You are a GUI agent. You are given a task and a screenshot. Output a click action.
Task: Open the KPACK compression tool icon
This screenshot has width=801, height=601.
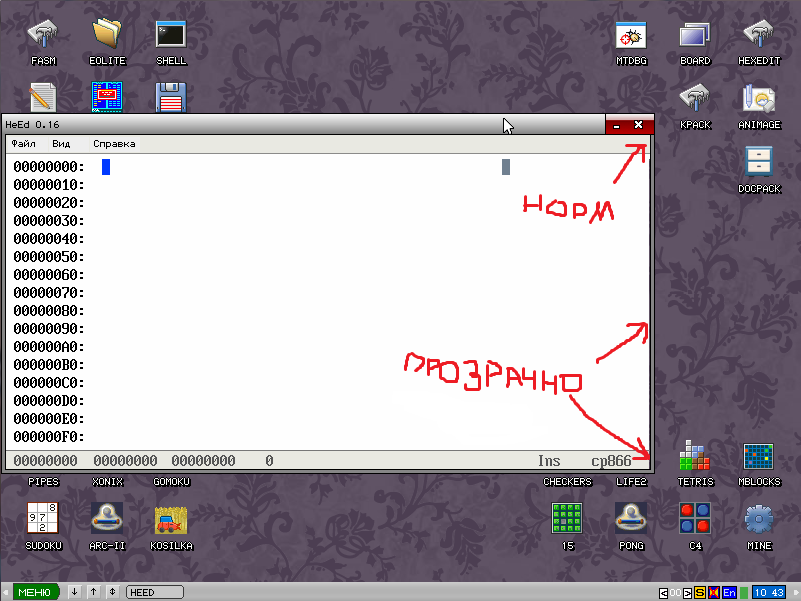coord(695,99)
